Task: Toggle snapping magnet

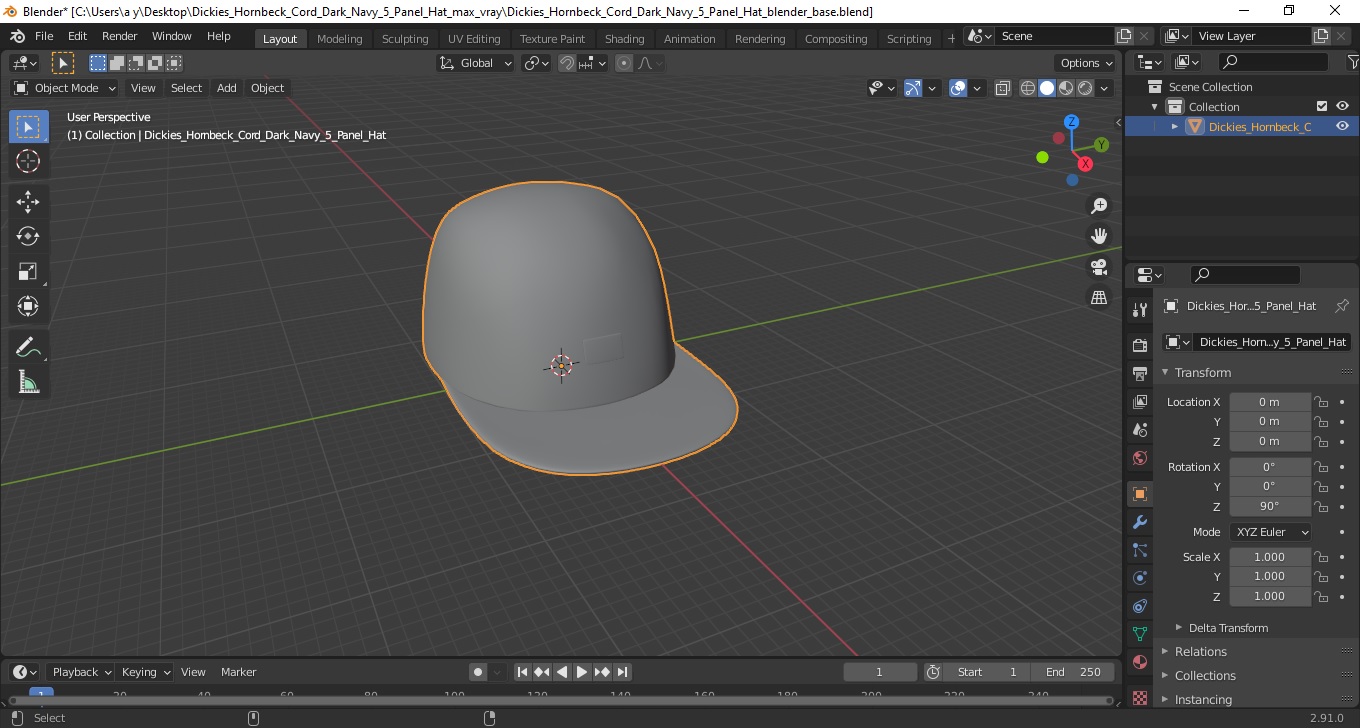Action: pyautogui.click(x=567, y=63)
